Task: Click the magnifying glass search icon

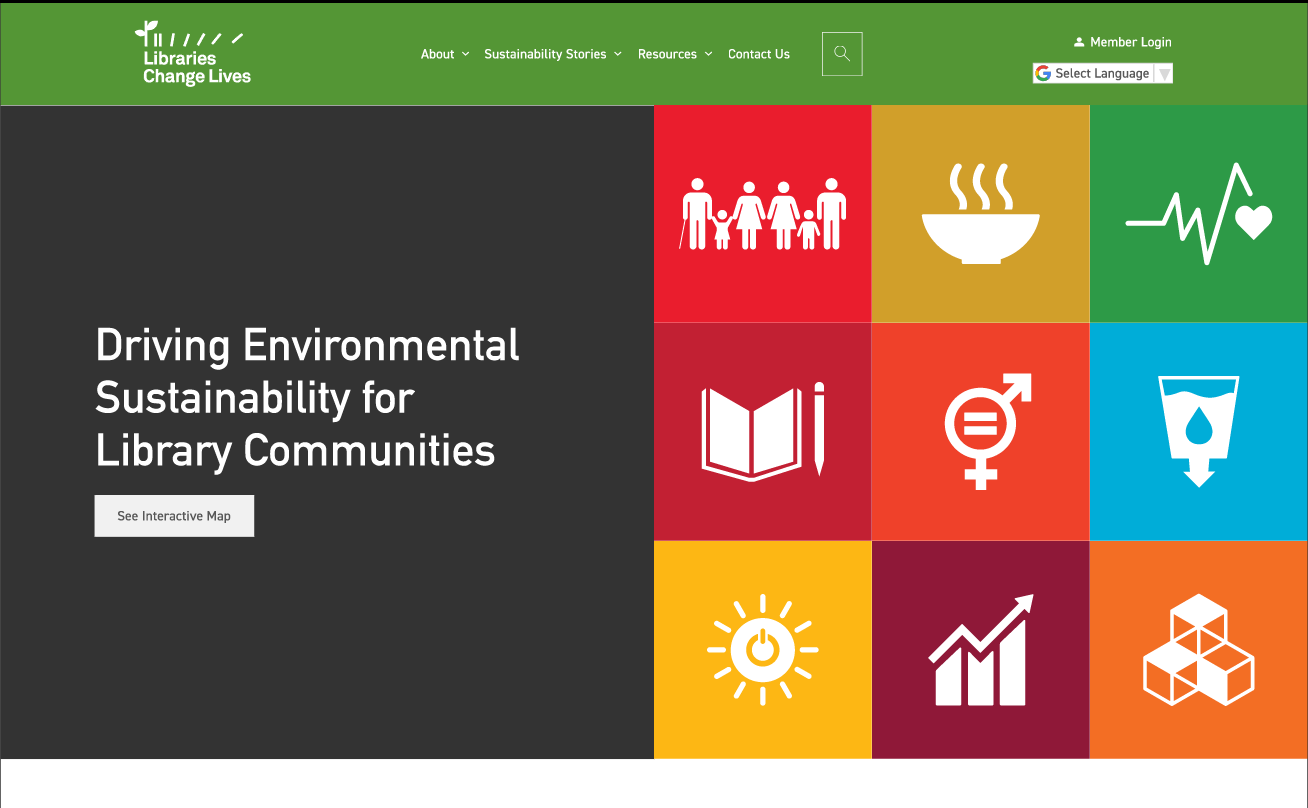Action: pos(842,54)
